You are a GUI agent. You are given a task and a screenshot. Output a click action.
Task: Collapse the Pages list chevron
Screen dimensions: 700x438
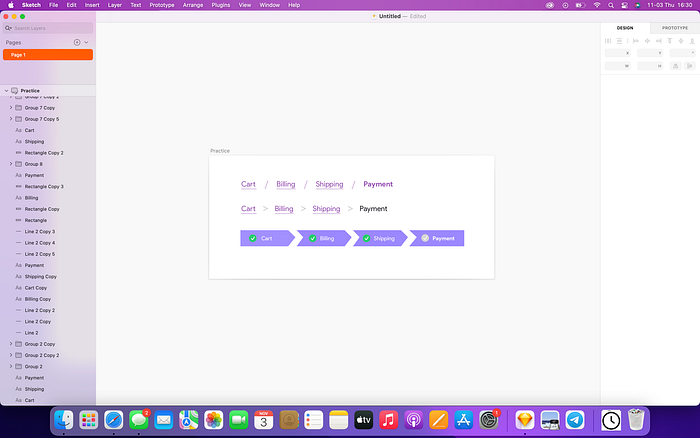click(x=86, y=42)
